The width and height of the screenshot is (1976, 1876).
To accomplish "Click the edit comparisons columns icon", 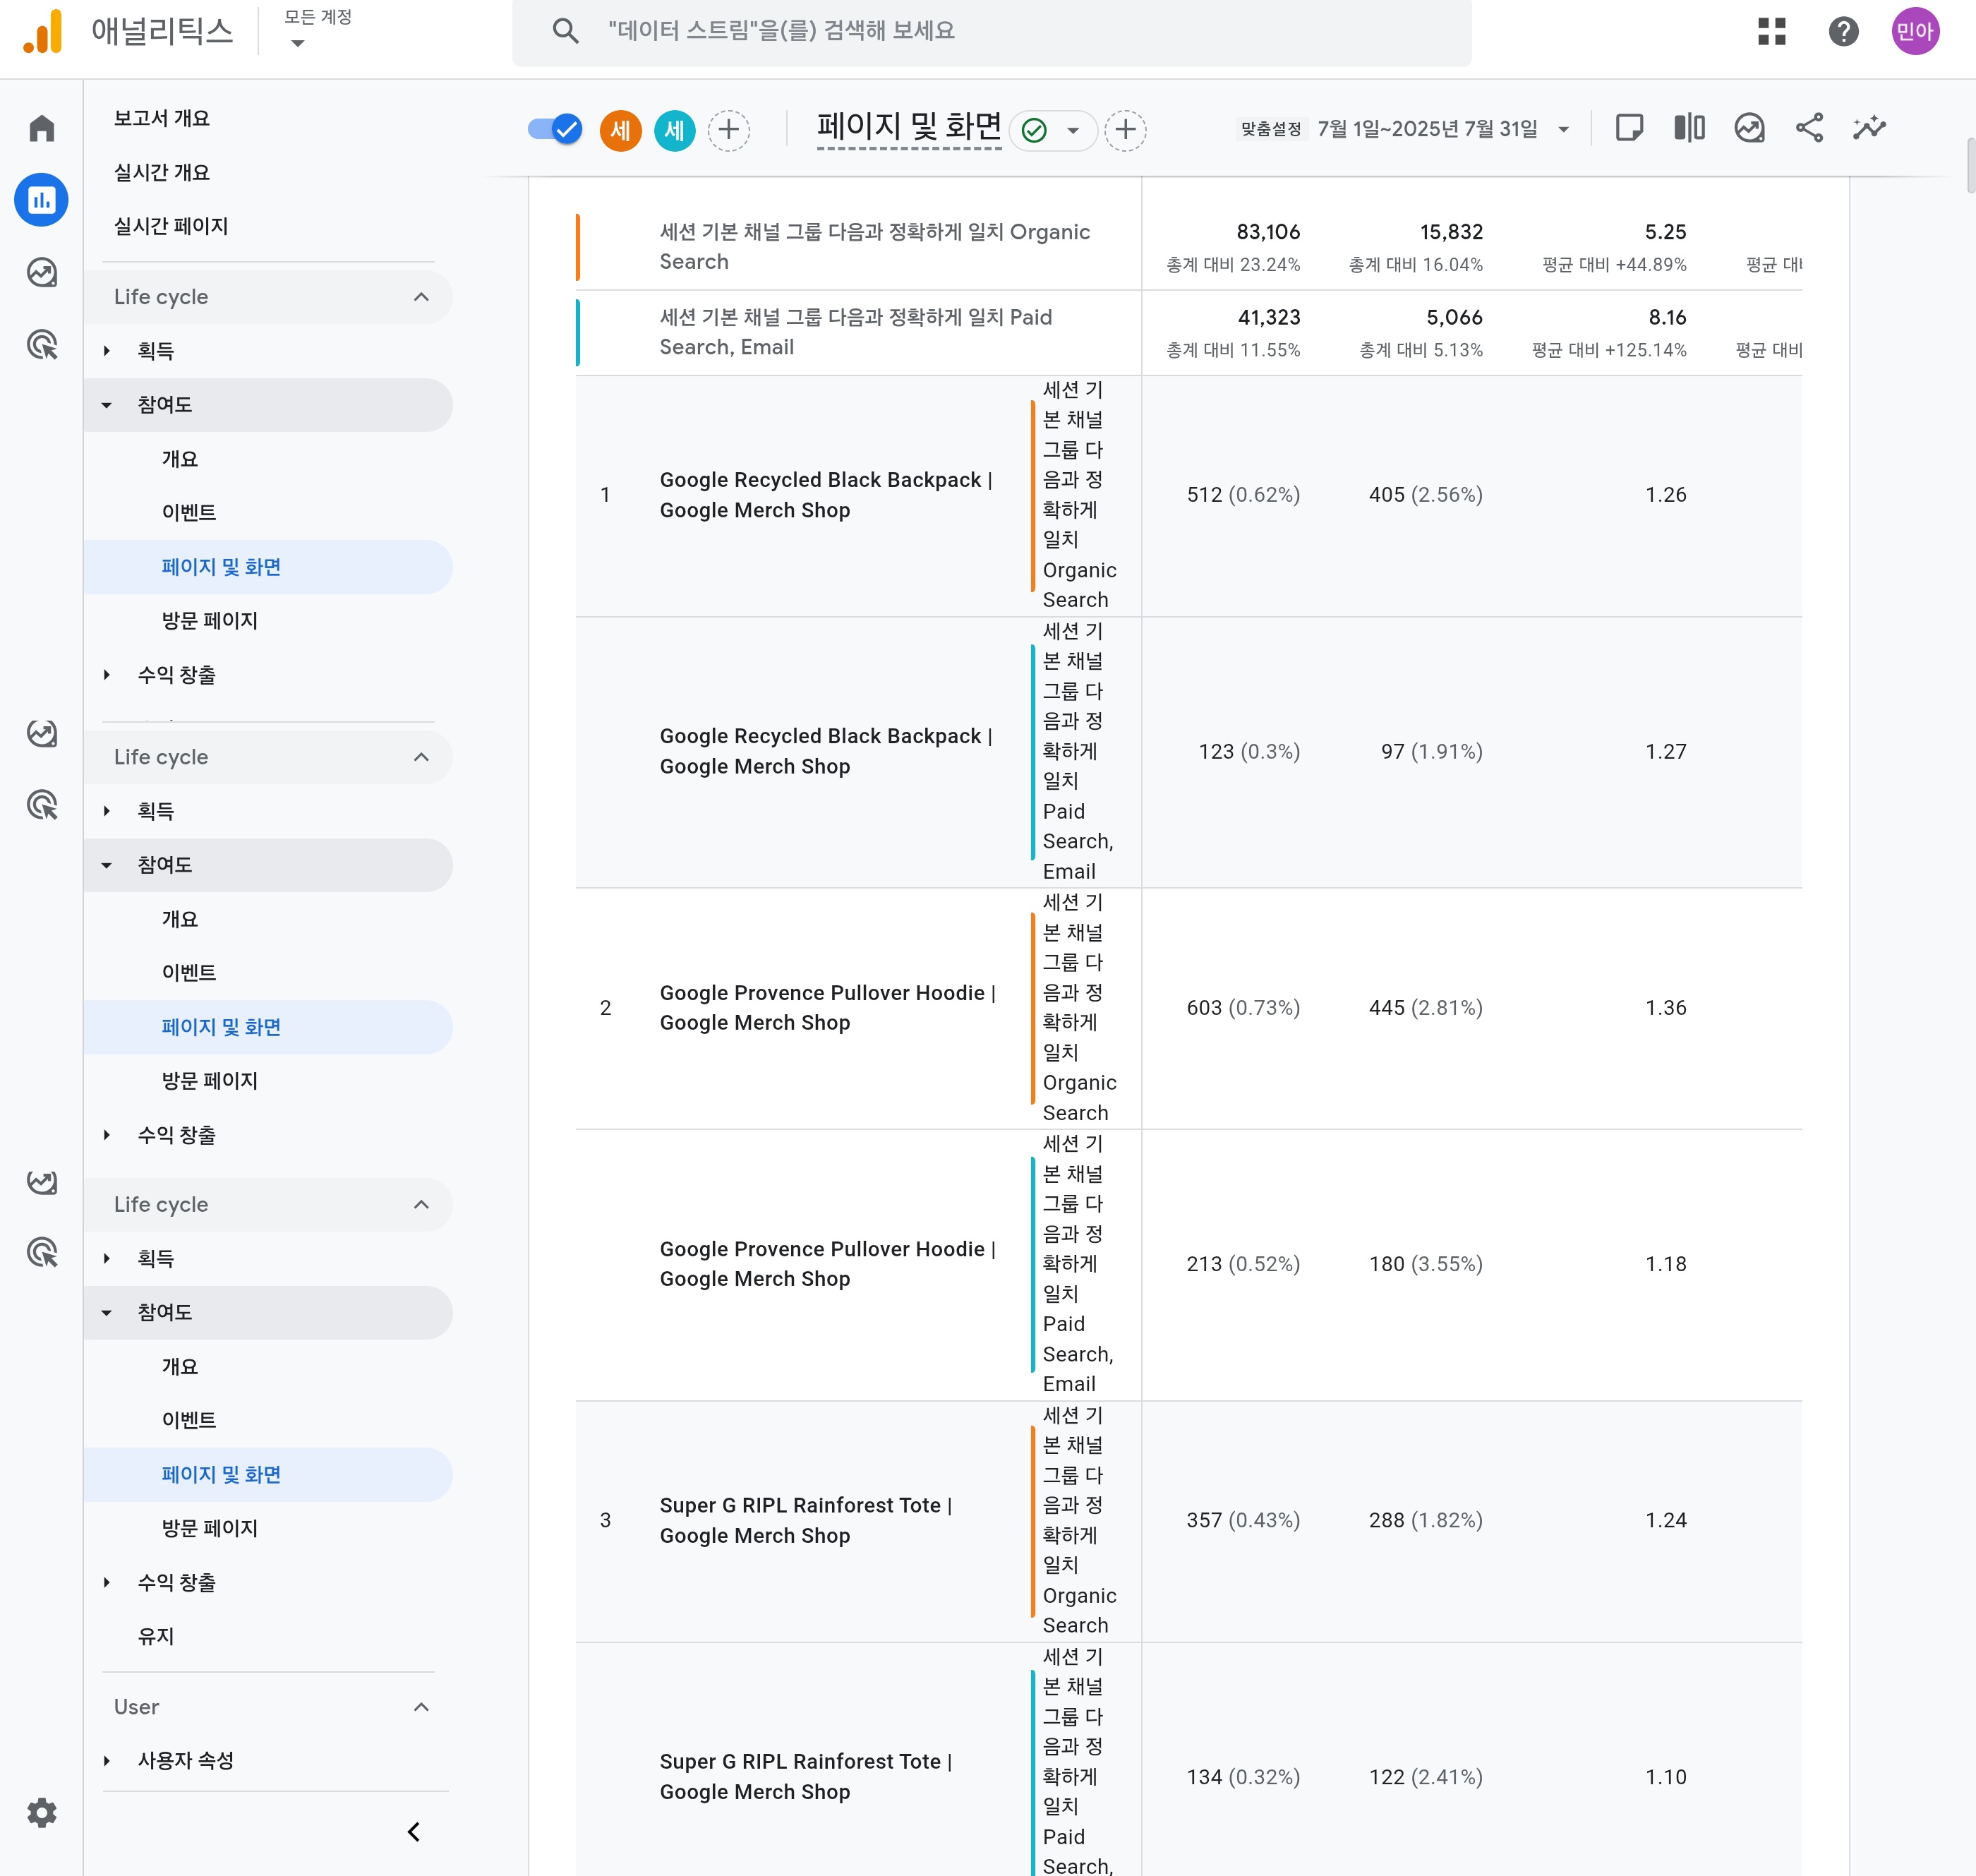I will (1689, 128).
